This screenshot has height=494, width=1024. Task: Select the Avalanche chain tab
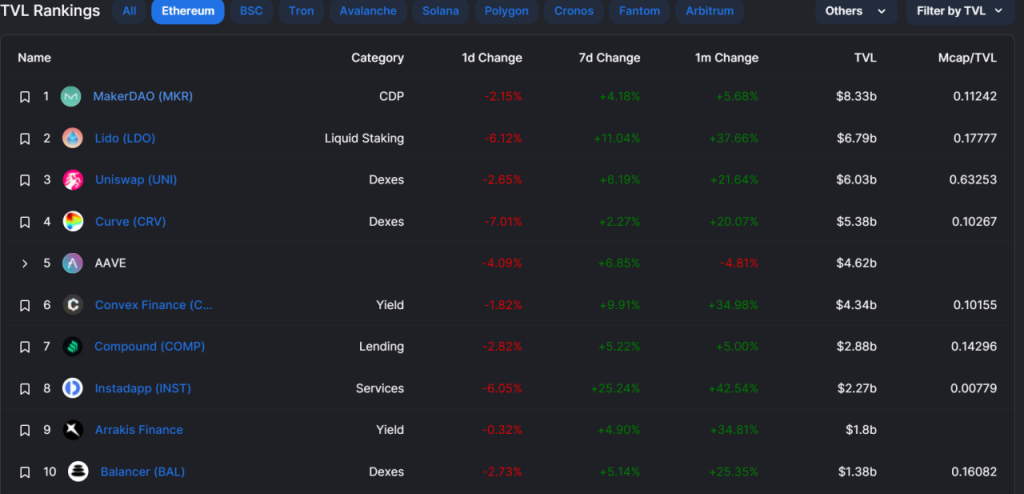(368, 11)
